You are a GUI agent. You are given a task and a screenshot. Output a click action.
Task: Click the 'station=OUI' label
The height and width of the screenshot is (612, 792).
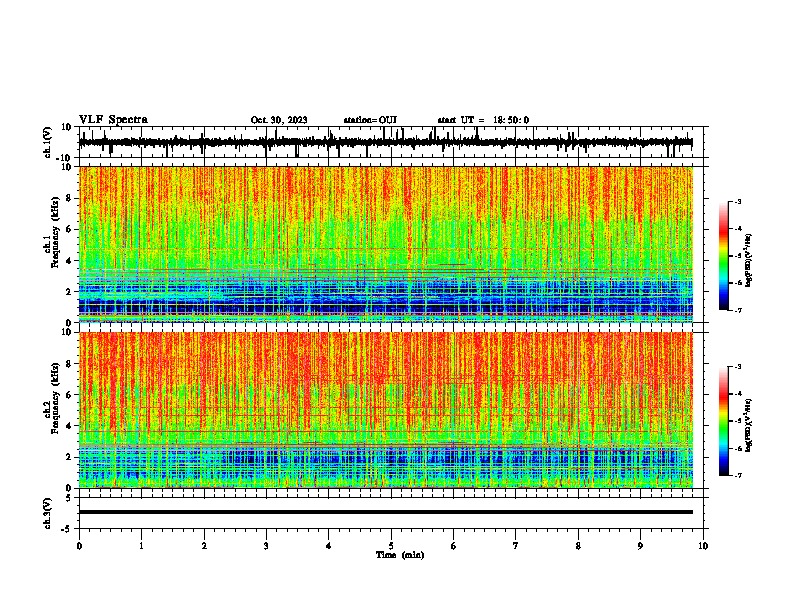370,120
